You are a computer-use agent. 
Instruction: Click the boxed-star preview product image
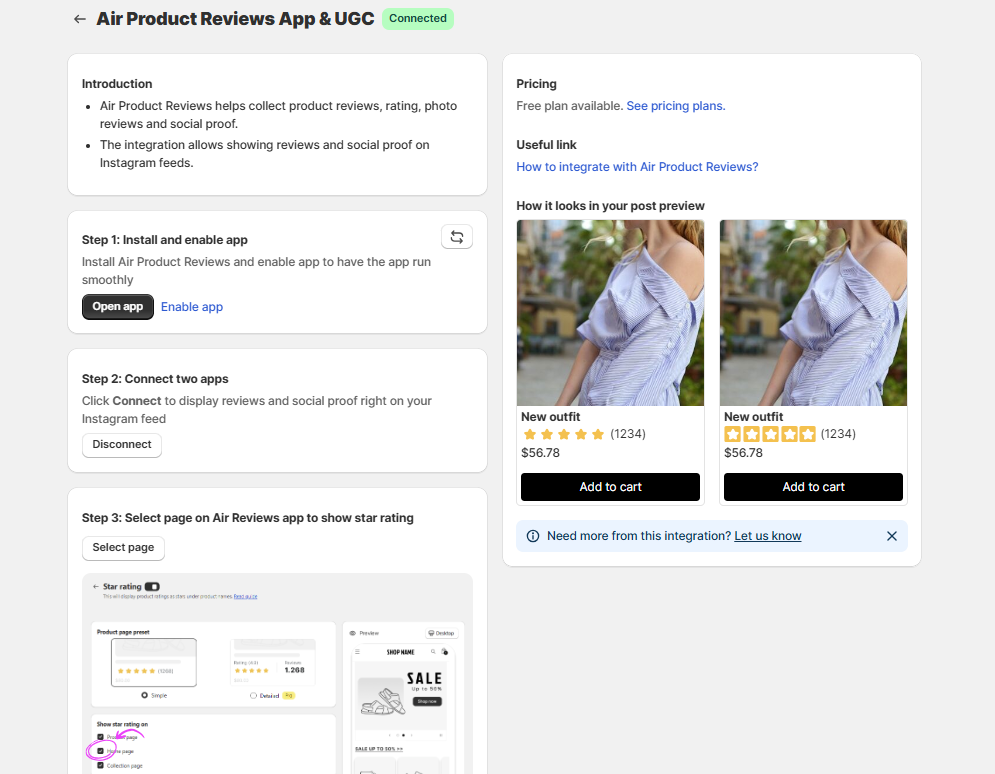[x=814, y=313]
